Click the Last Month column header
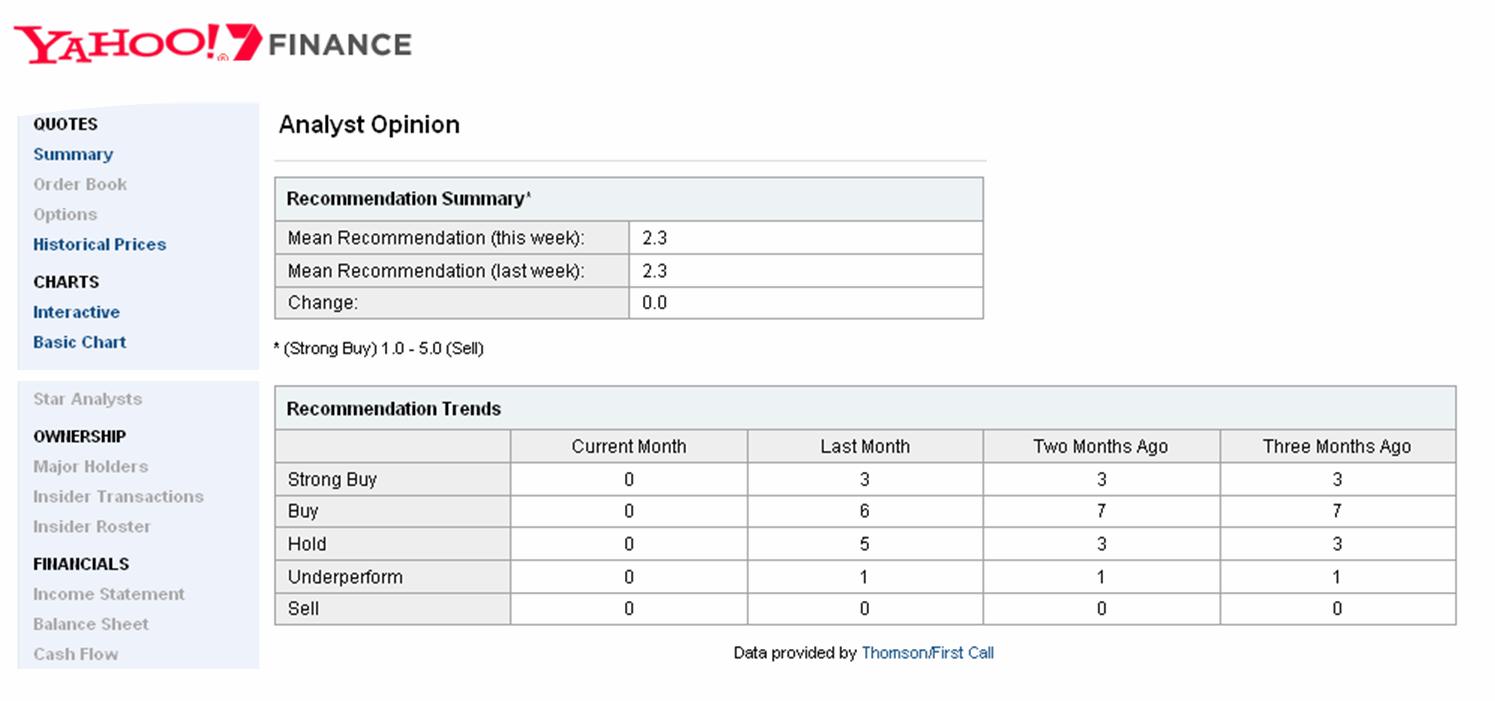The height and width of the screenshot is (701, 1495). [865, 447]
